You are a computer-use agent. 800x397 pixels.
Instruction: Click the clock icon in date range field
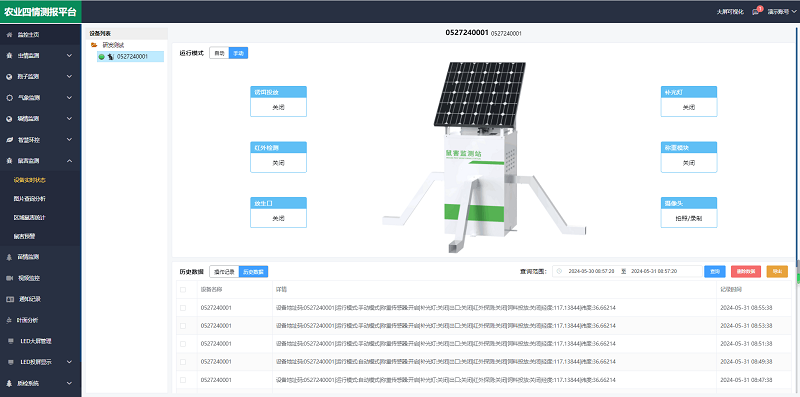[560, 271]
